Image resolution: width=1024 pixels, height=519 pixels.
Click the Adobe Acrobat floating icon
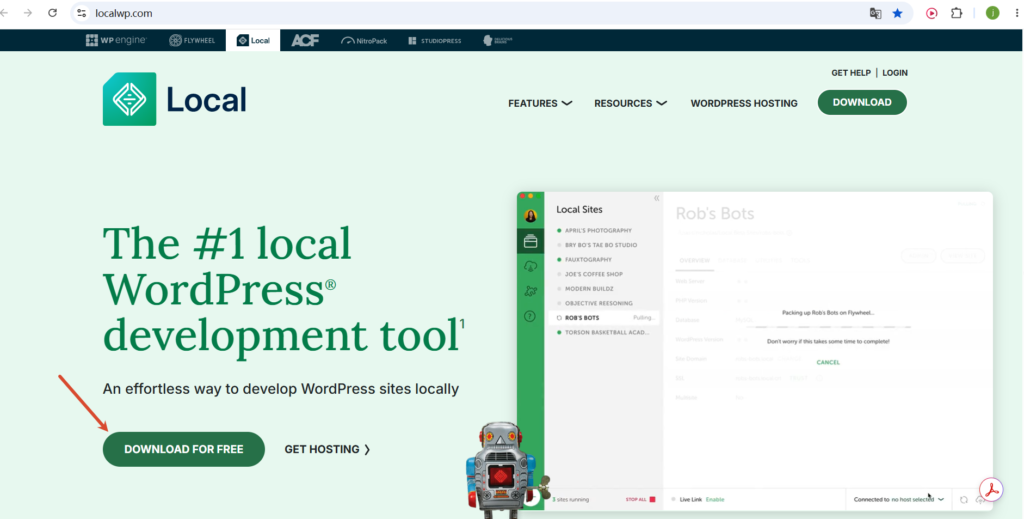coord(991,490)
